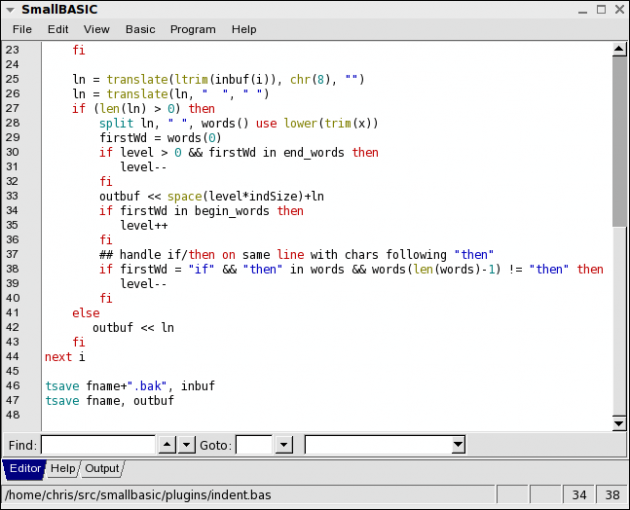
Task: Open the View menu
Action: (96, 29)
